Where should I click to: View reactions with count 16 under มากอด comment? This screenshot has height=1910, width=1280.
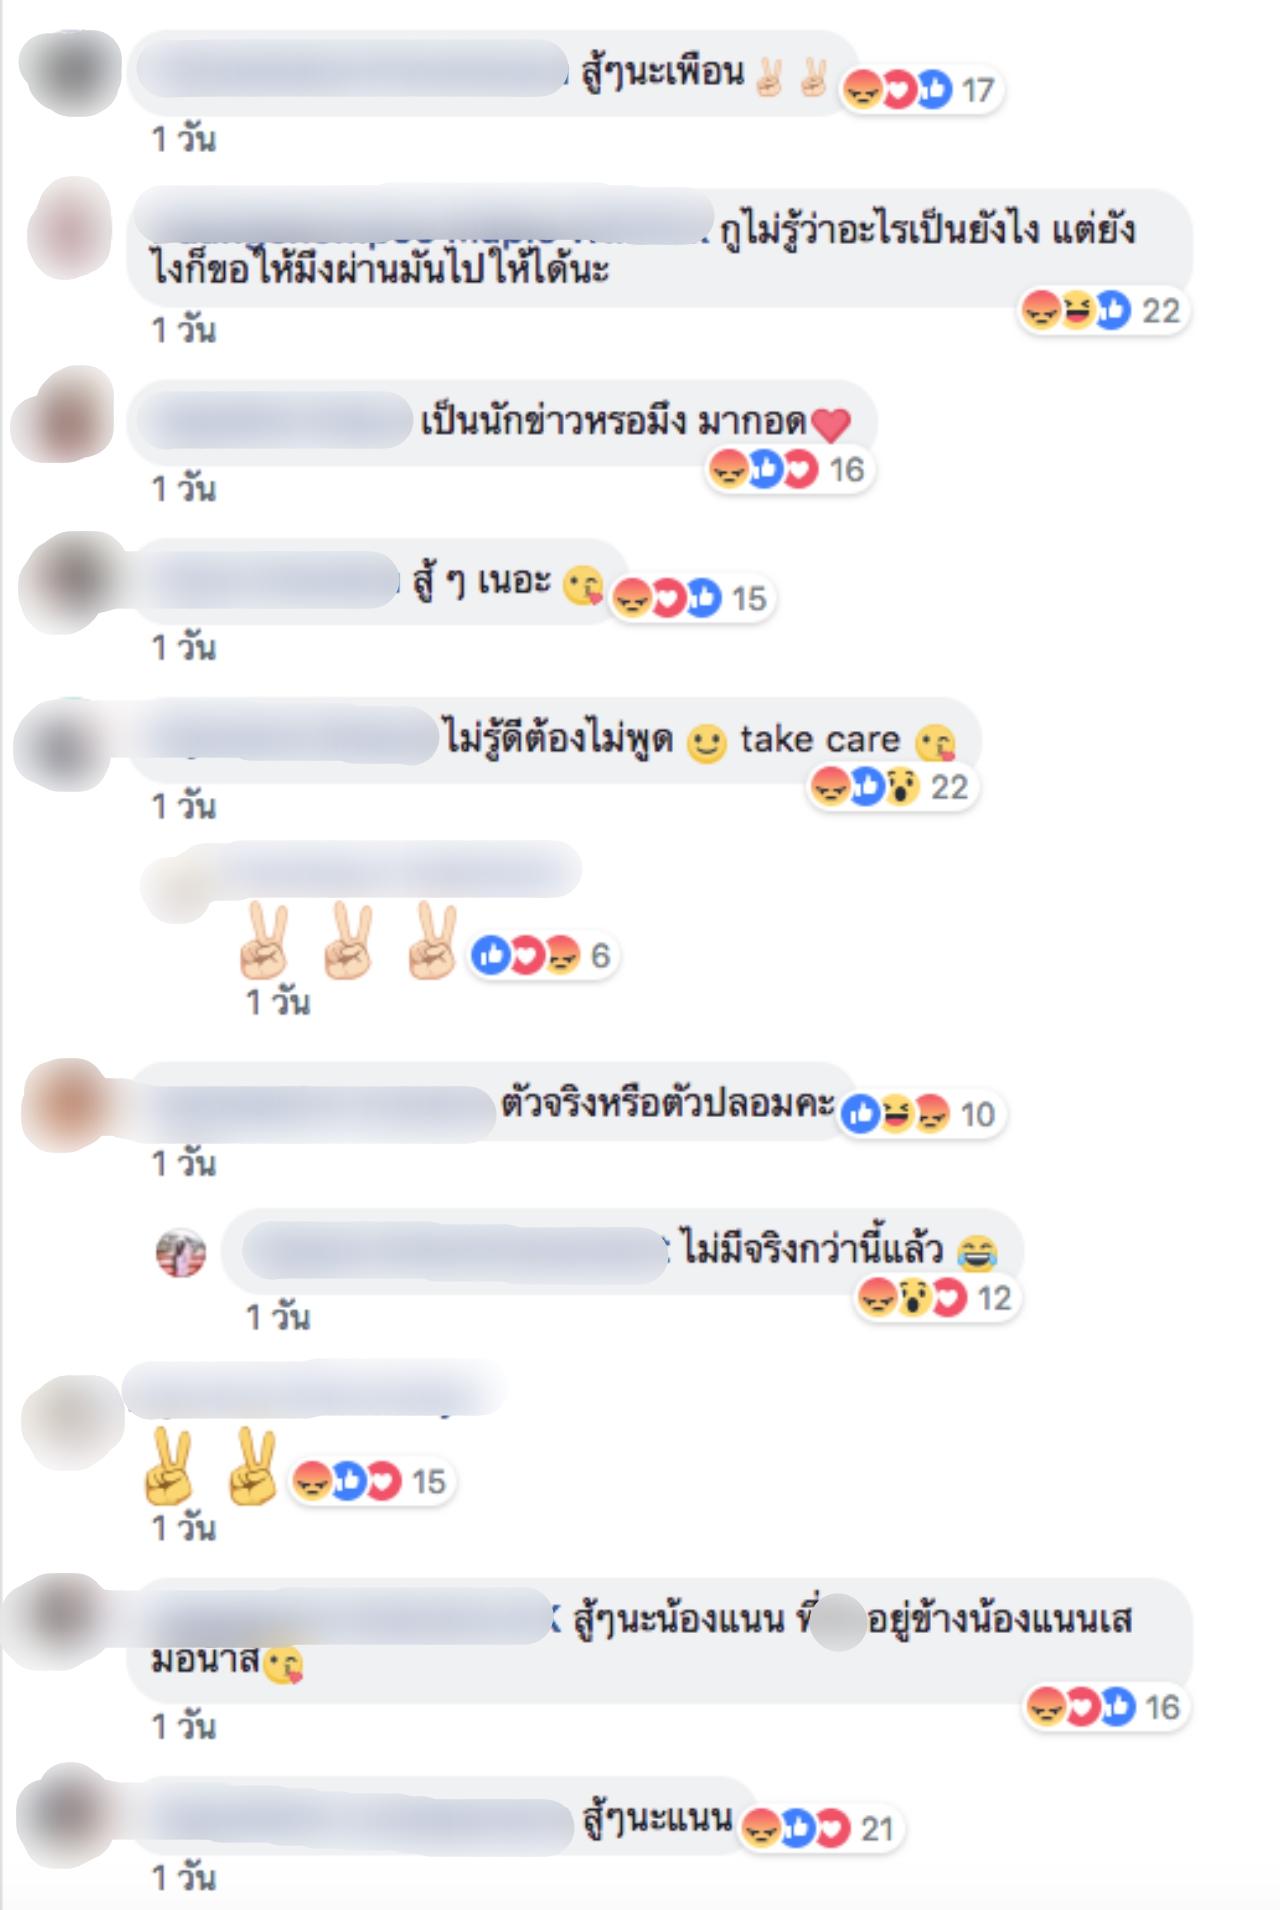point(789,469)
